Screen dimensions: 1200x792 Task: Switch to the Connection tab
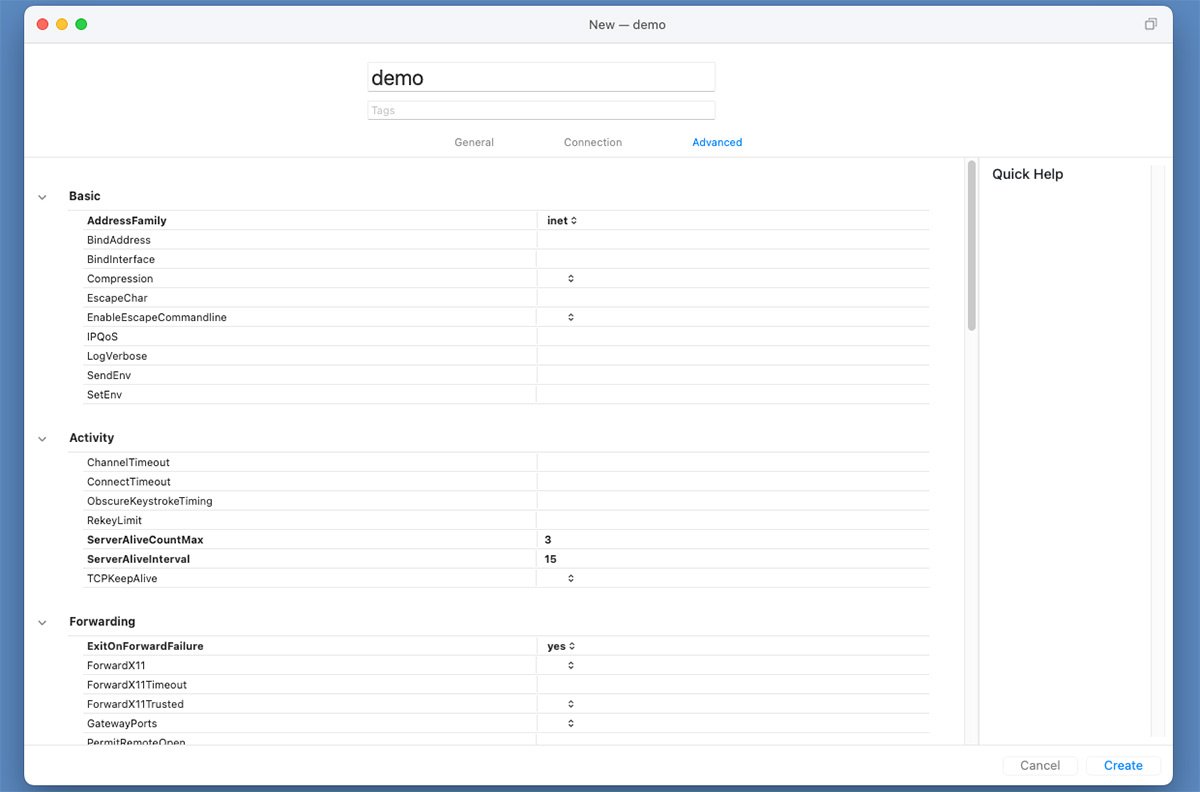point(593,143)
